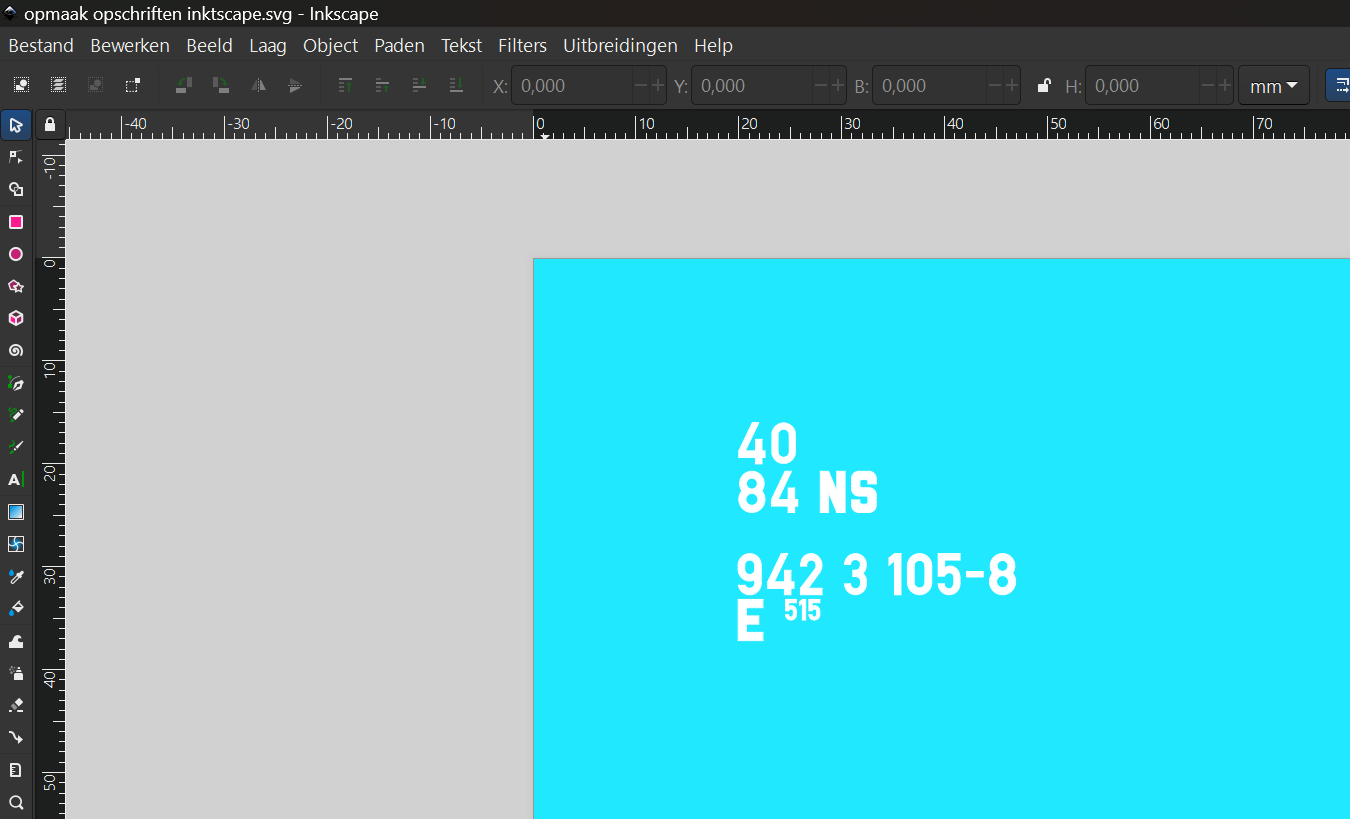This screenshot has width=1350, height=819.
Task: Select the Rectangle tool
Action: click(x=16, y=222)
